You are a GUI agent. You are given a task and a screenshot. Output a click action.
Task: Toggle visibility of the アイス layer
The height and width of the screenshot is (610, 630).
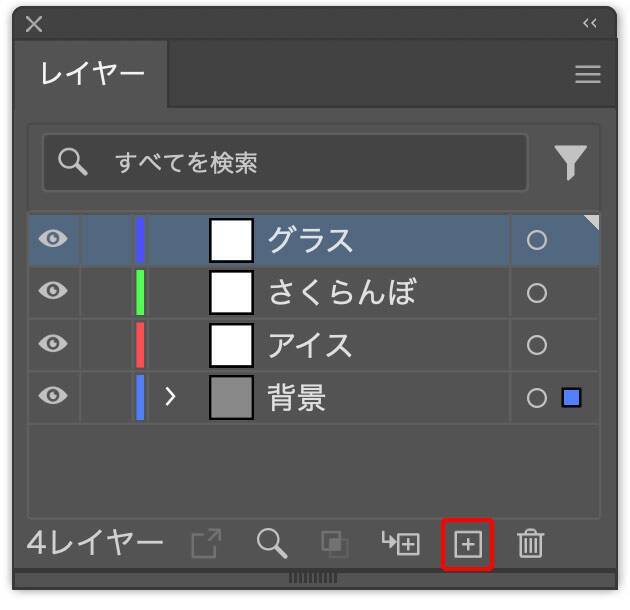click(x=53, y=345)
